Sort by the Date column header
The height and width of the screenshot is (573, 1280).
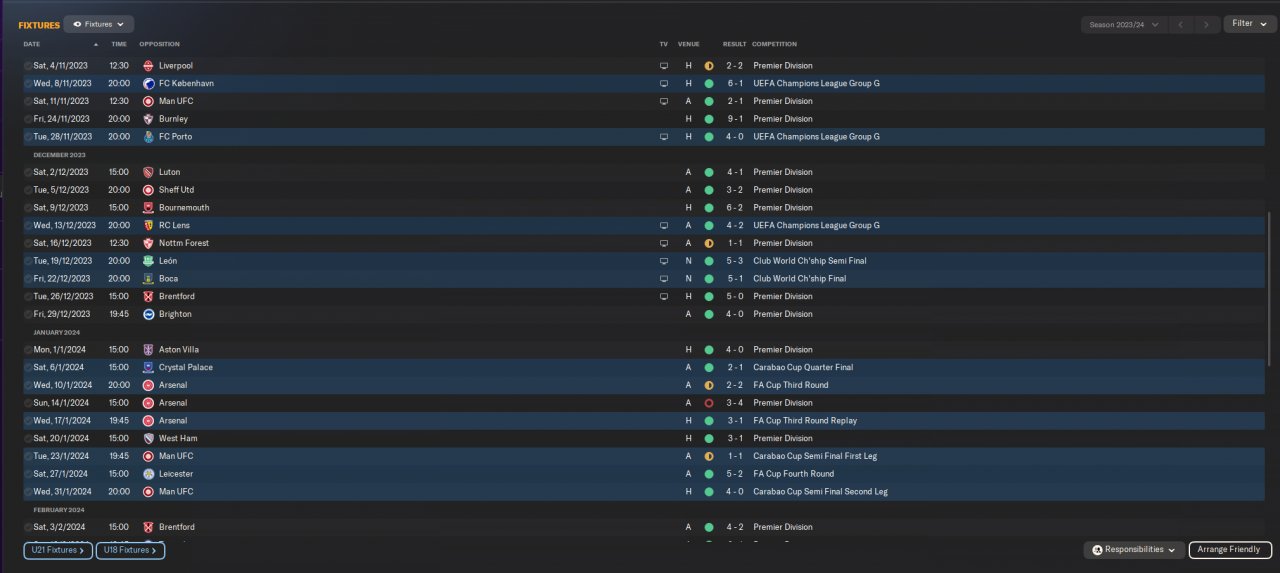click(32, 44)
